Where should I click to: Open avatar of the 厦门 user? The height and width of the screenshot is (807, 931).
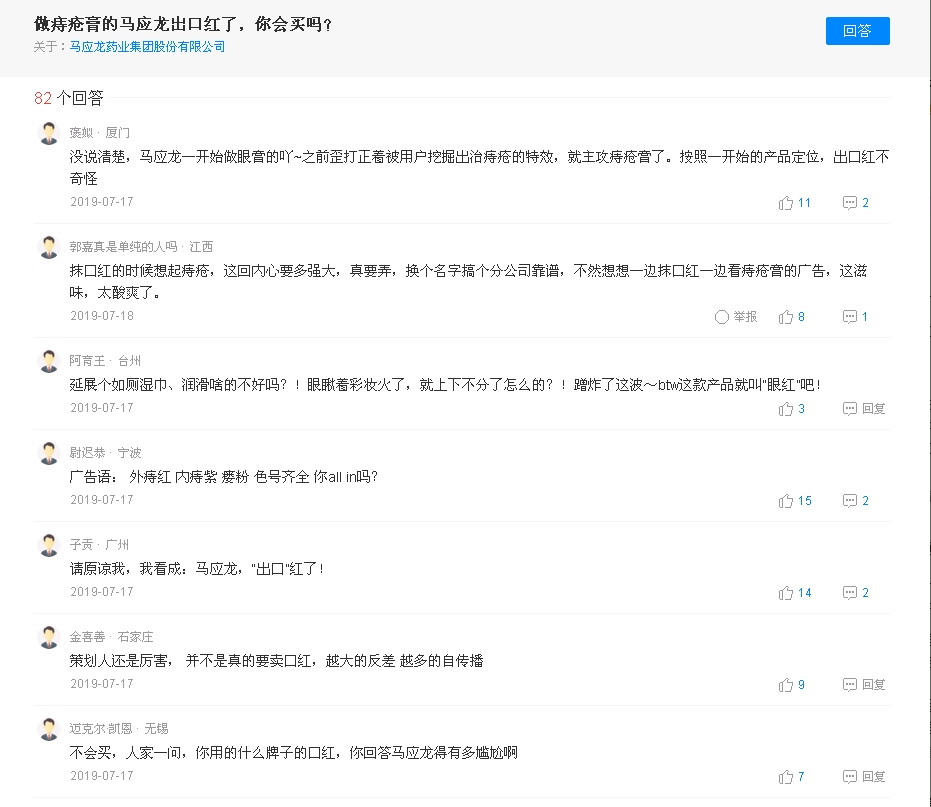[x=49, y=133]
